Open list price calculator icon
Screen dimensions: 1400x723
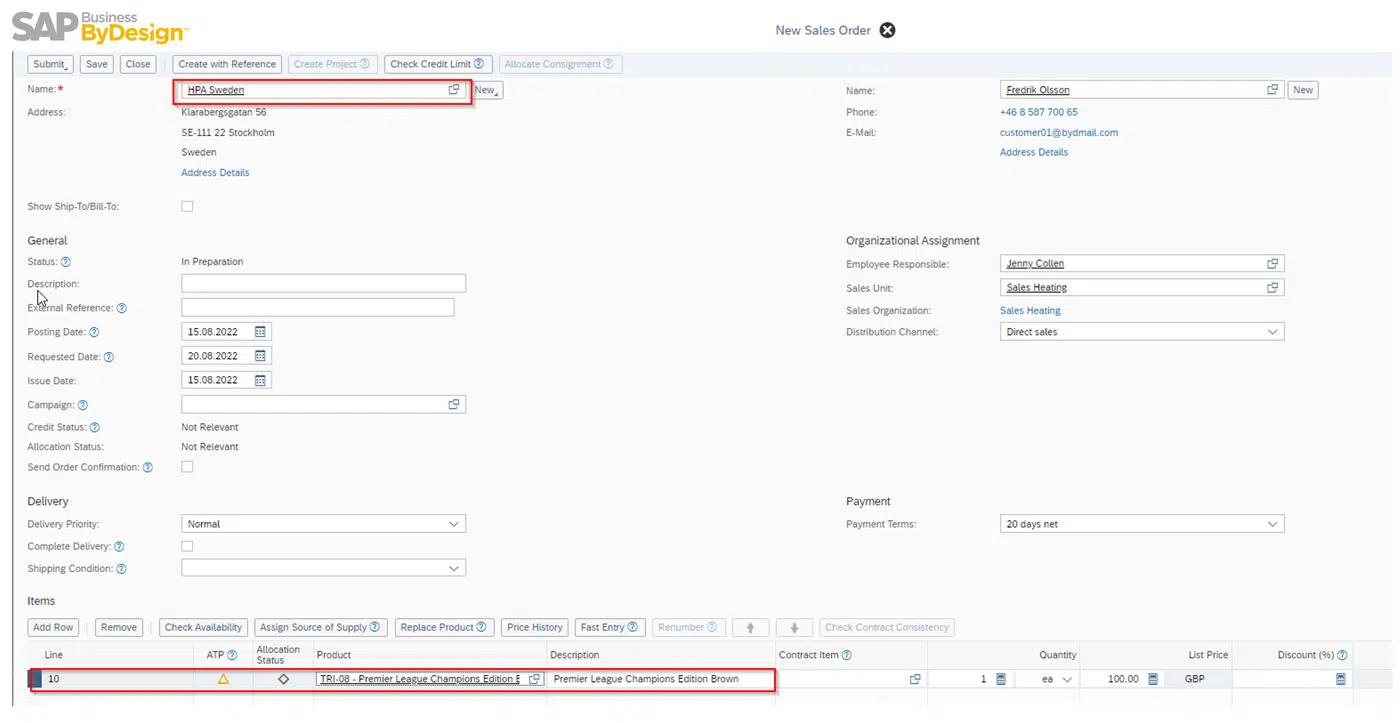click(1152, 679)
